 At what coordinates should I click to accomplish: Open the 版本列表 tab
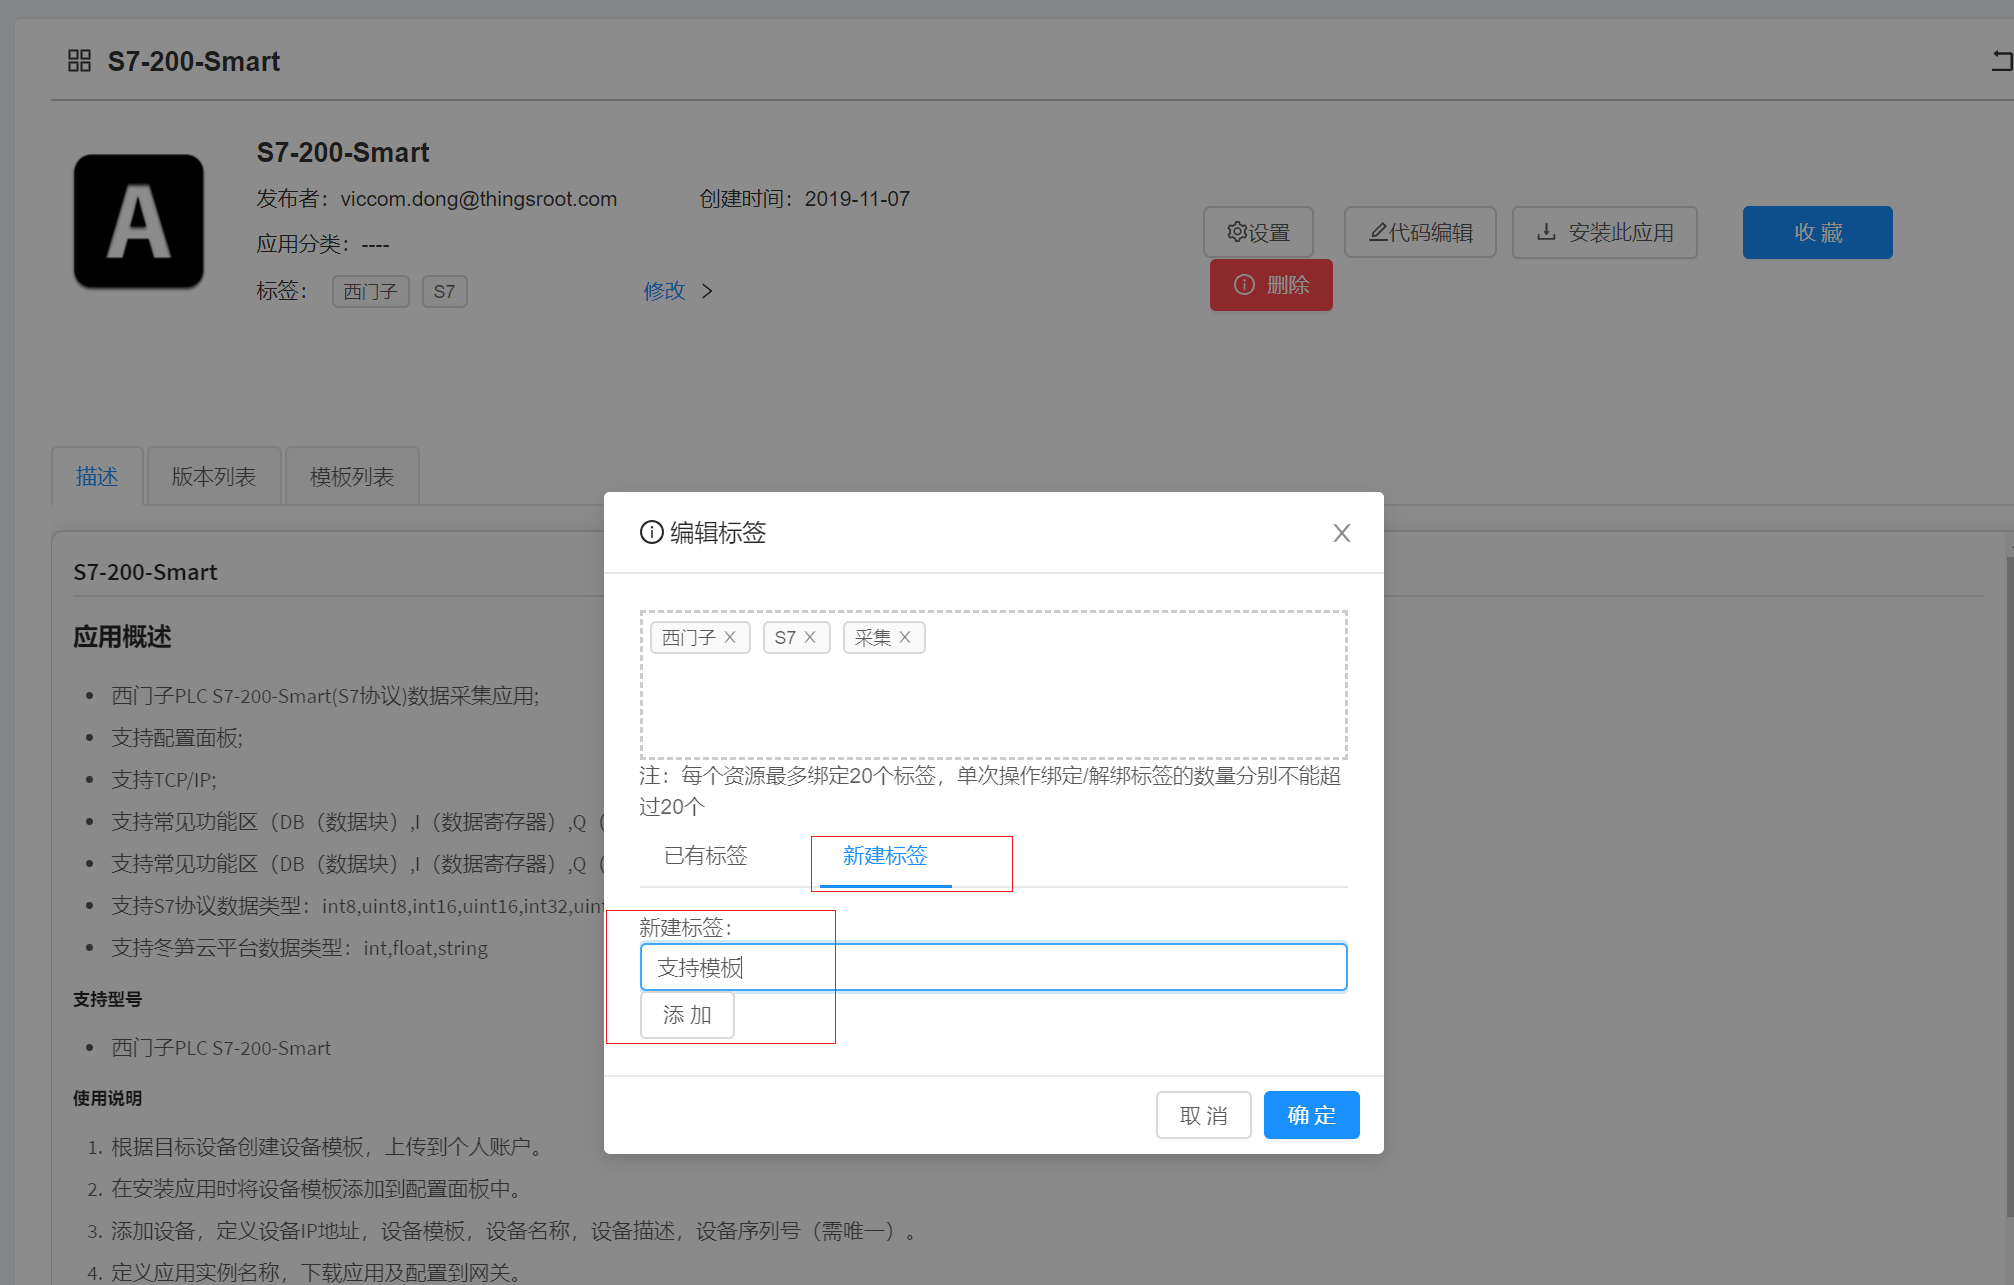pos(214,476)
